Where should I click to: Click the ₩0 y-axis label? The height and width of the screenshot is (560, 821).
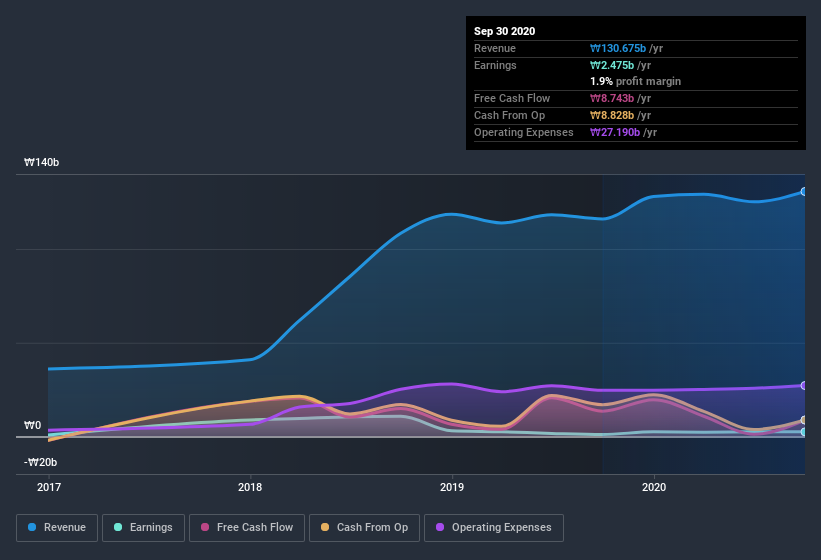[x=32, y=425]
